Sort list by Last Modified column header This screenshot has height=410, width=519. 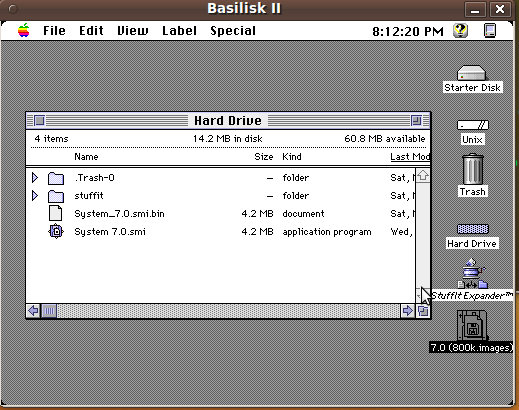pyautogui.click(x=410, y=157)
